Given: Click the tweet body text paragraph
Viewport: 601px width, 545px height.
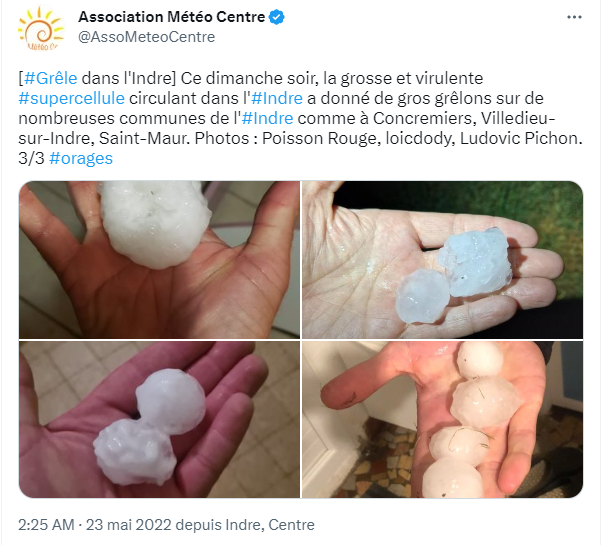Looking at the screenshot, I should tap(300, 118).
